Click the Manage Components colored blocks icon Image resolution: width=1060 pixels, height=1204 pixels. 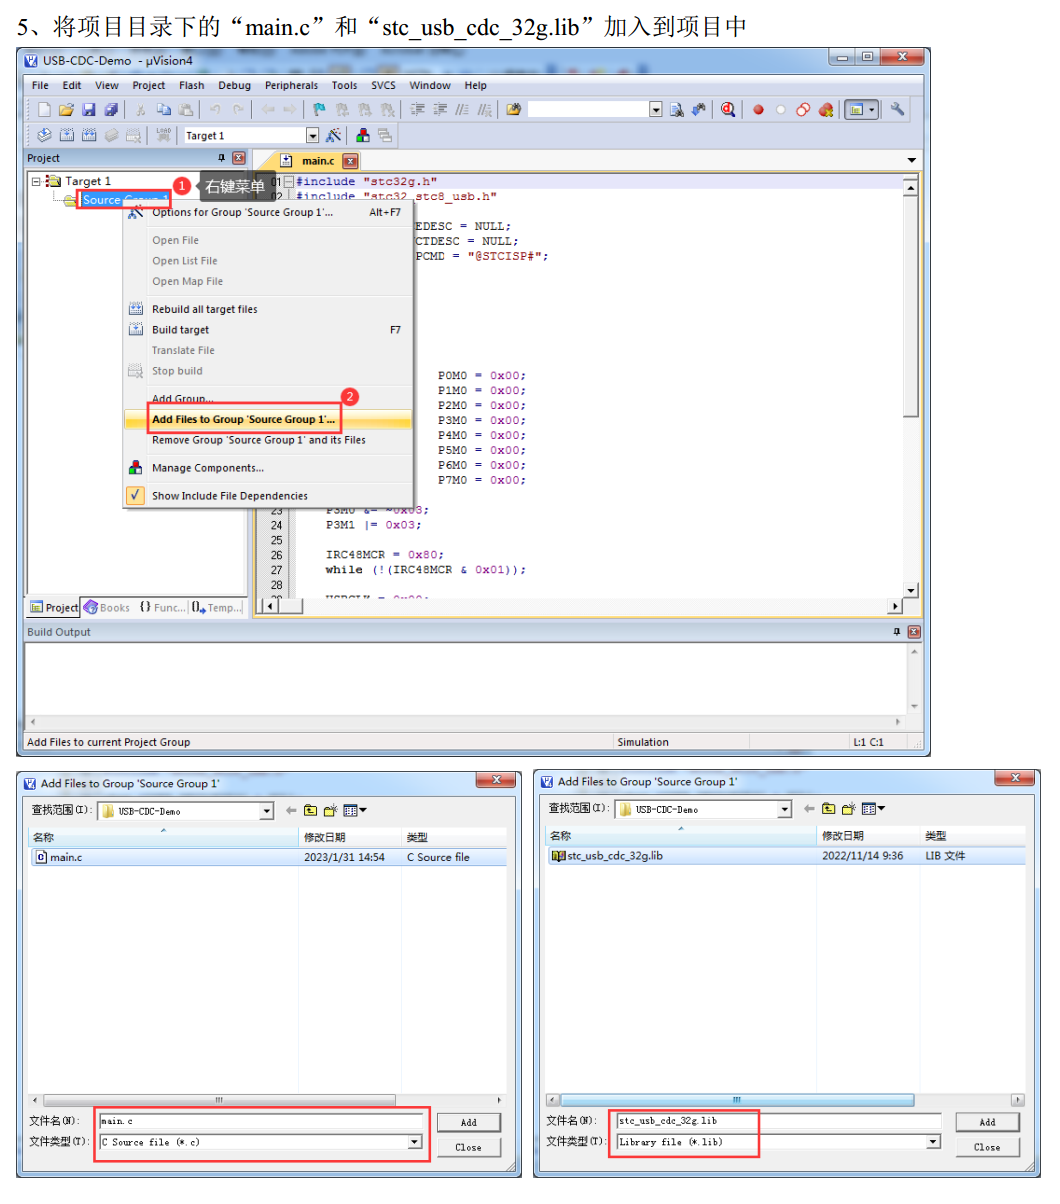point(362,135)
